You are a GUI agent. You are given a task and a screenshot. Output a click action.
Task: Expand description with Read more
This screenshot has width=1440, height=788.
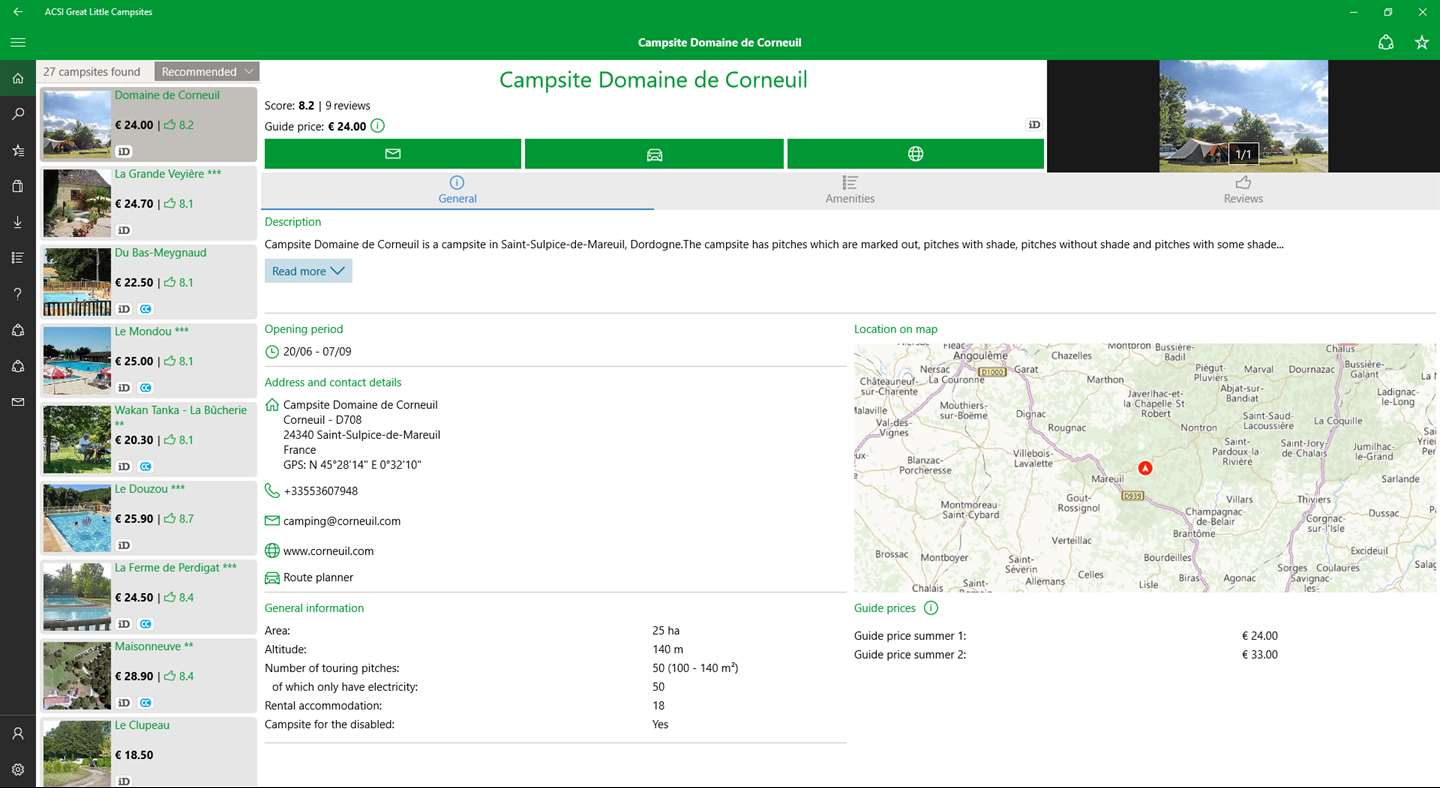[308, 271]
